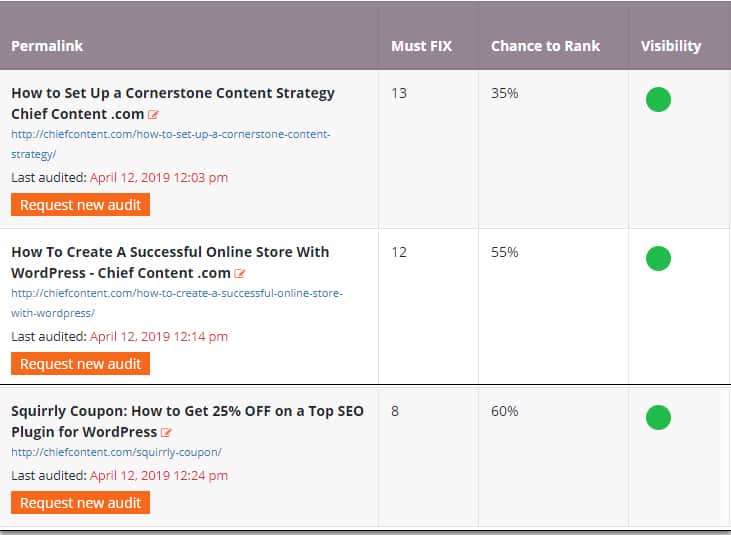Sort table by Must FIX column header
This screenshot has height=535, width=731.
click(x=423, y=46)
